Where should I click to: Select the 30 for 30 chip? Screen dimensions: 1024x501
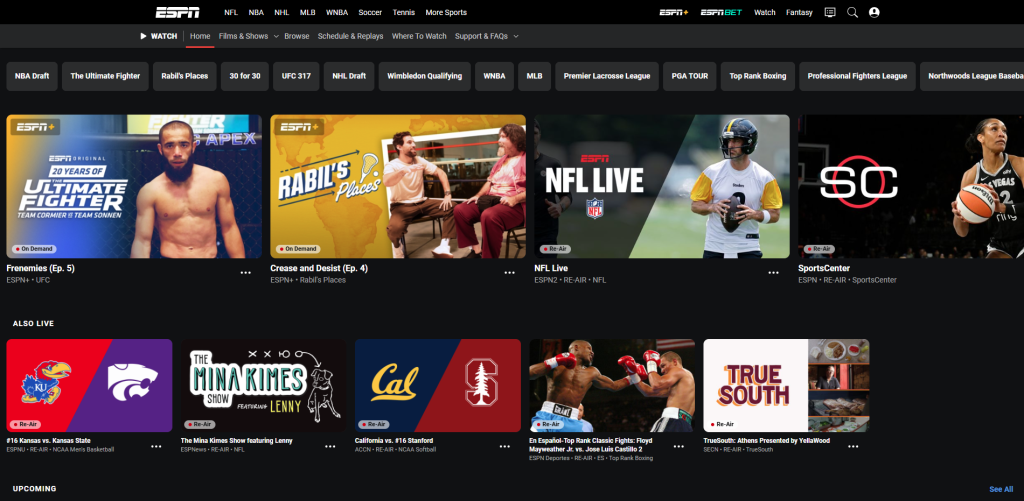245,76
